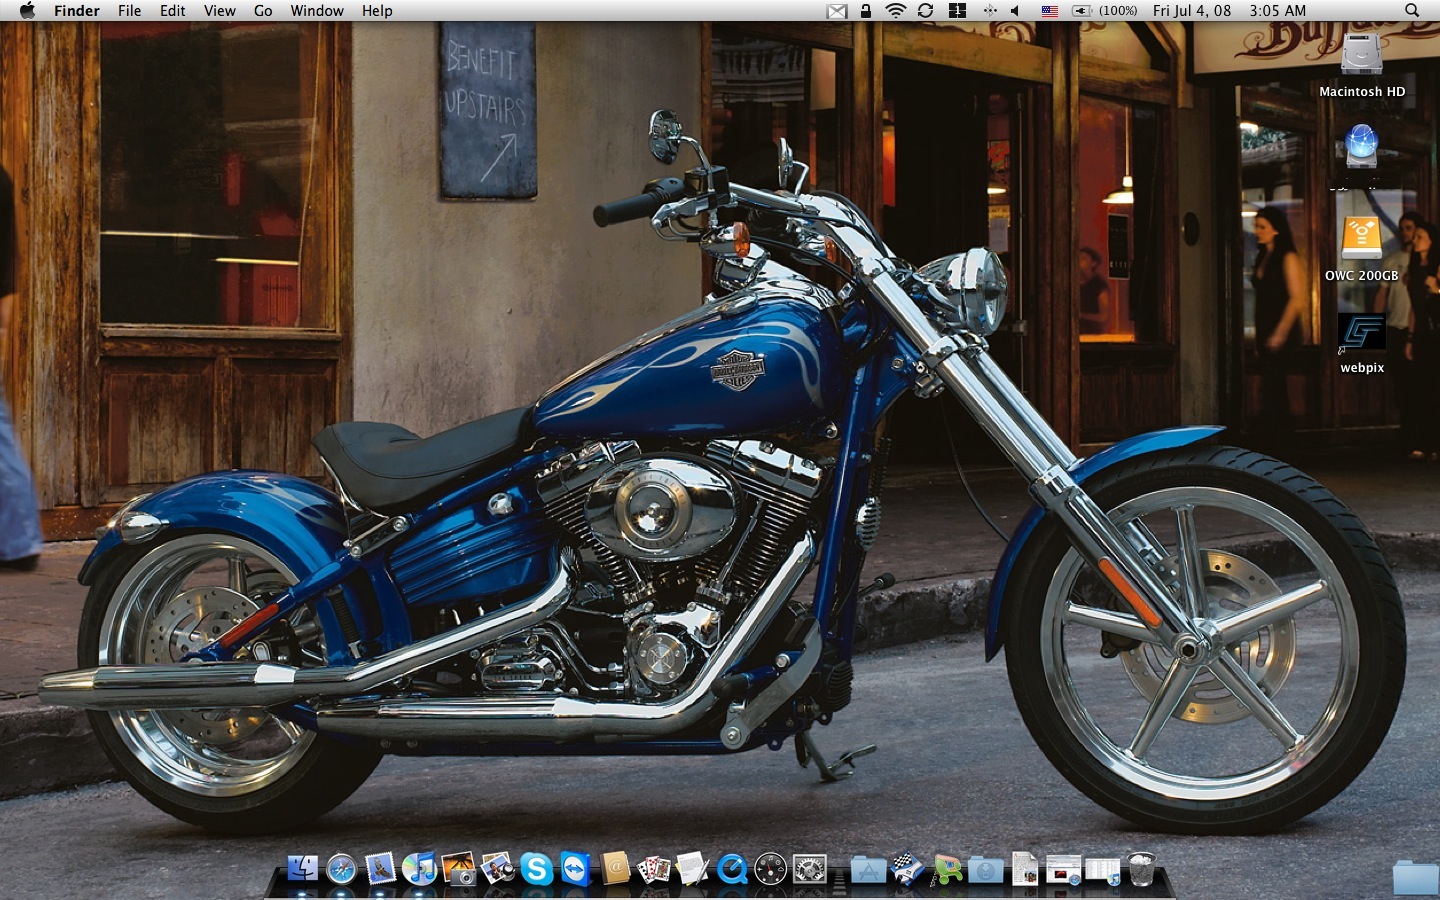Click the circular sync arrows menu bar icon

[x=926, y=10]
